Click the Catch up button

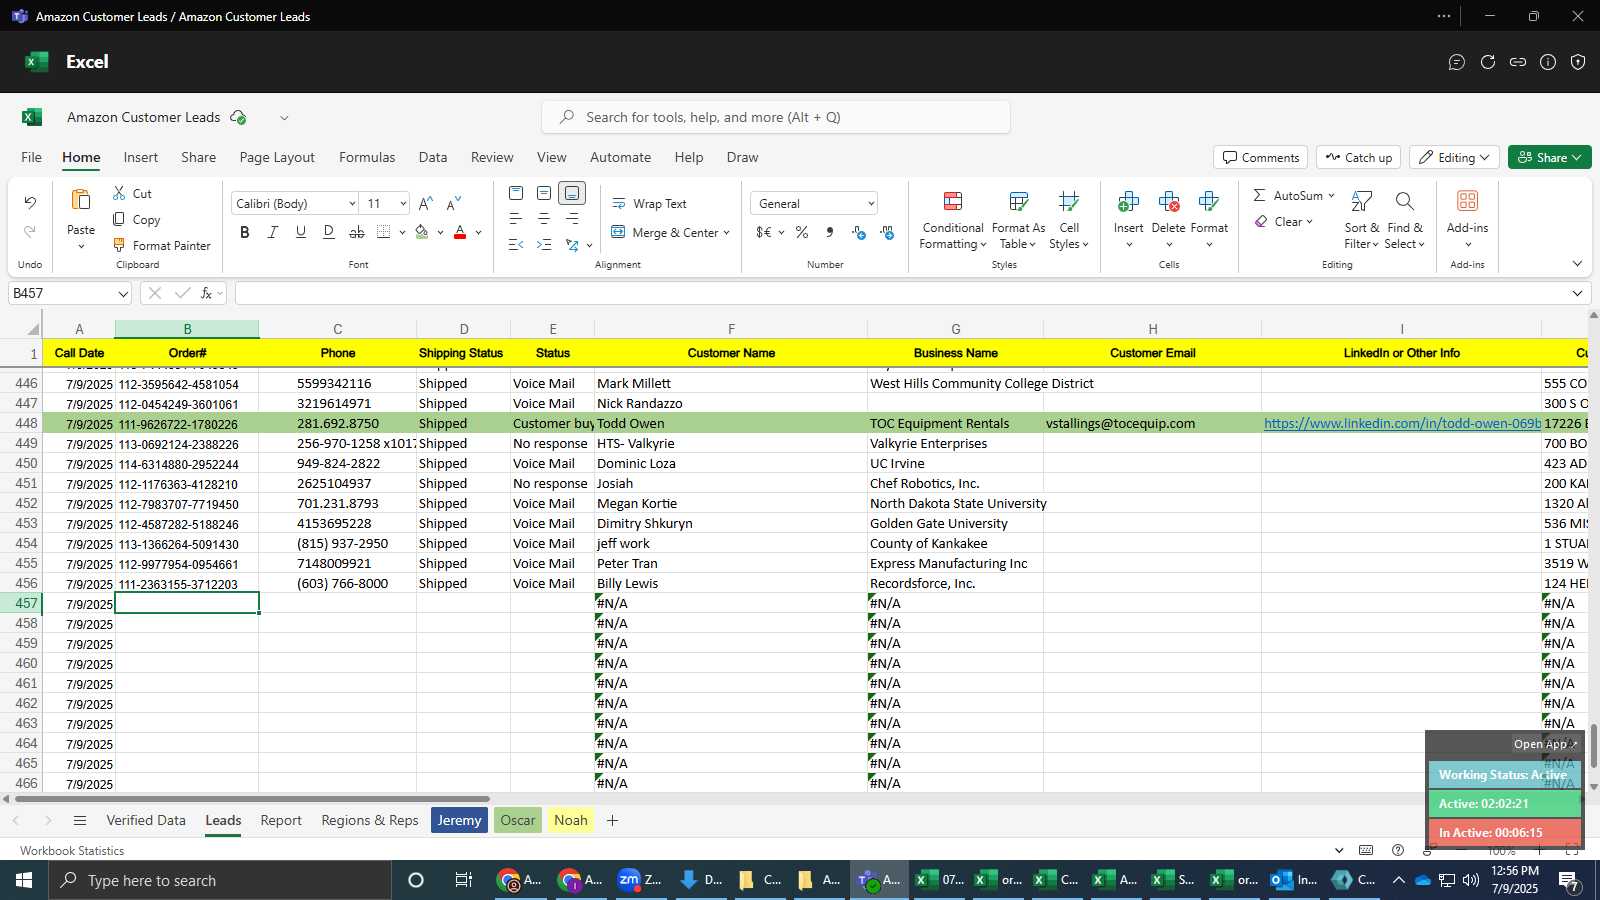(x=1358, y=157)
